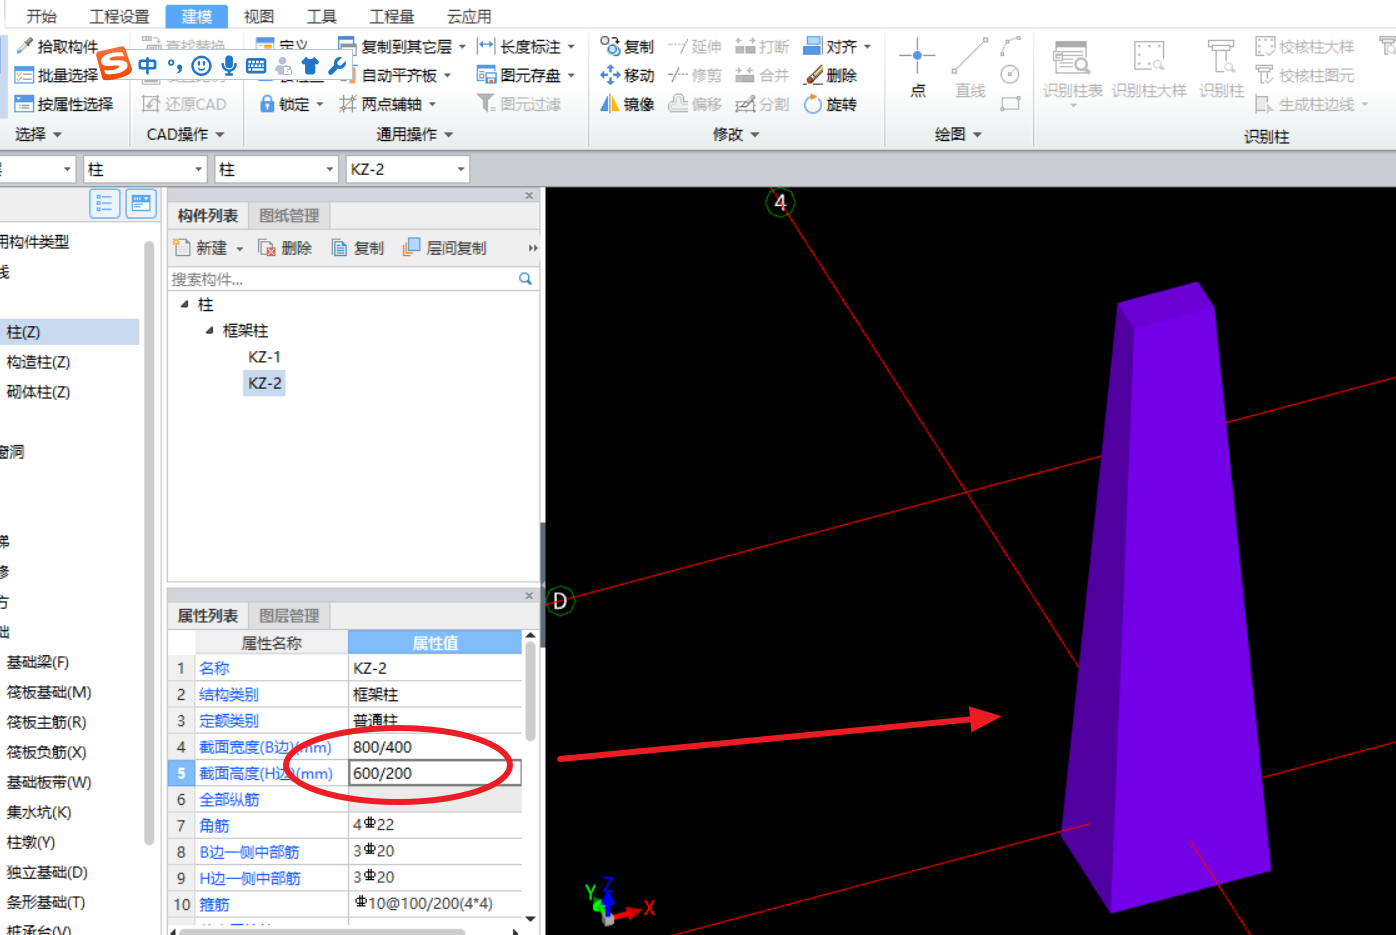Viewport: 1396px width, 935px height.
Task: Click 删除 in component list toolbar
Action: click(x=285, y=248)
